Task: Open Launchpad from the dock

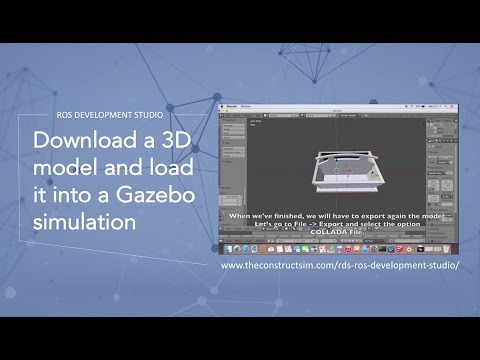Action: pos(236,249)
